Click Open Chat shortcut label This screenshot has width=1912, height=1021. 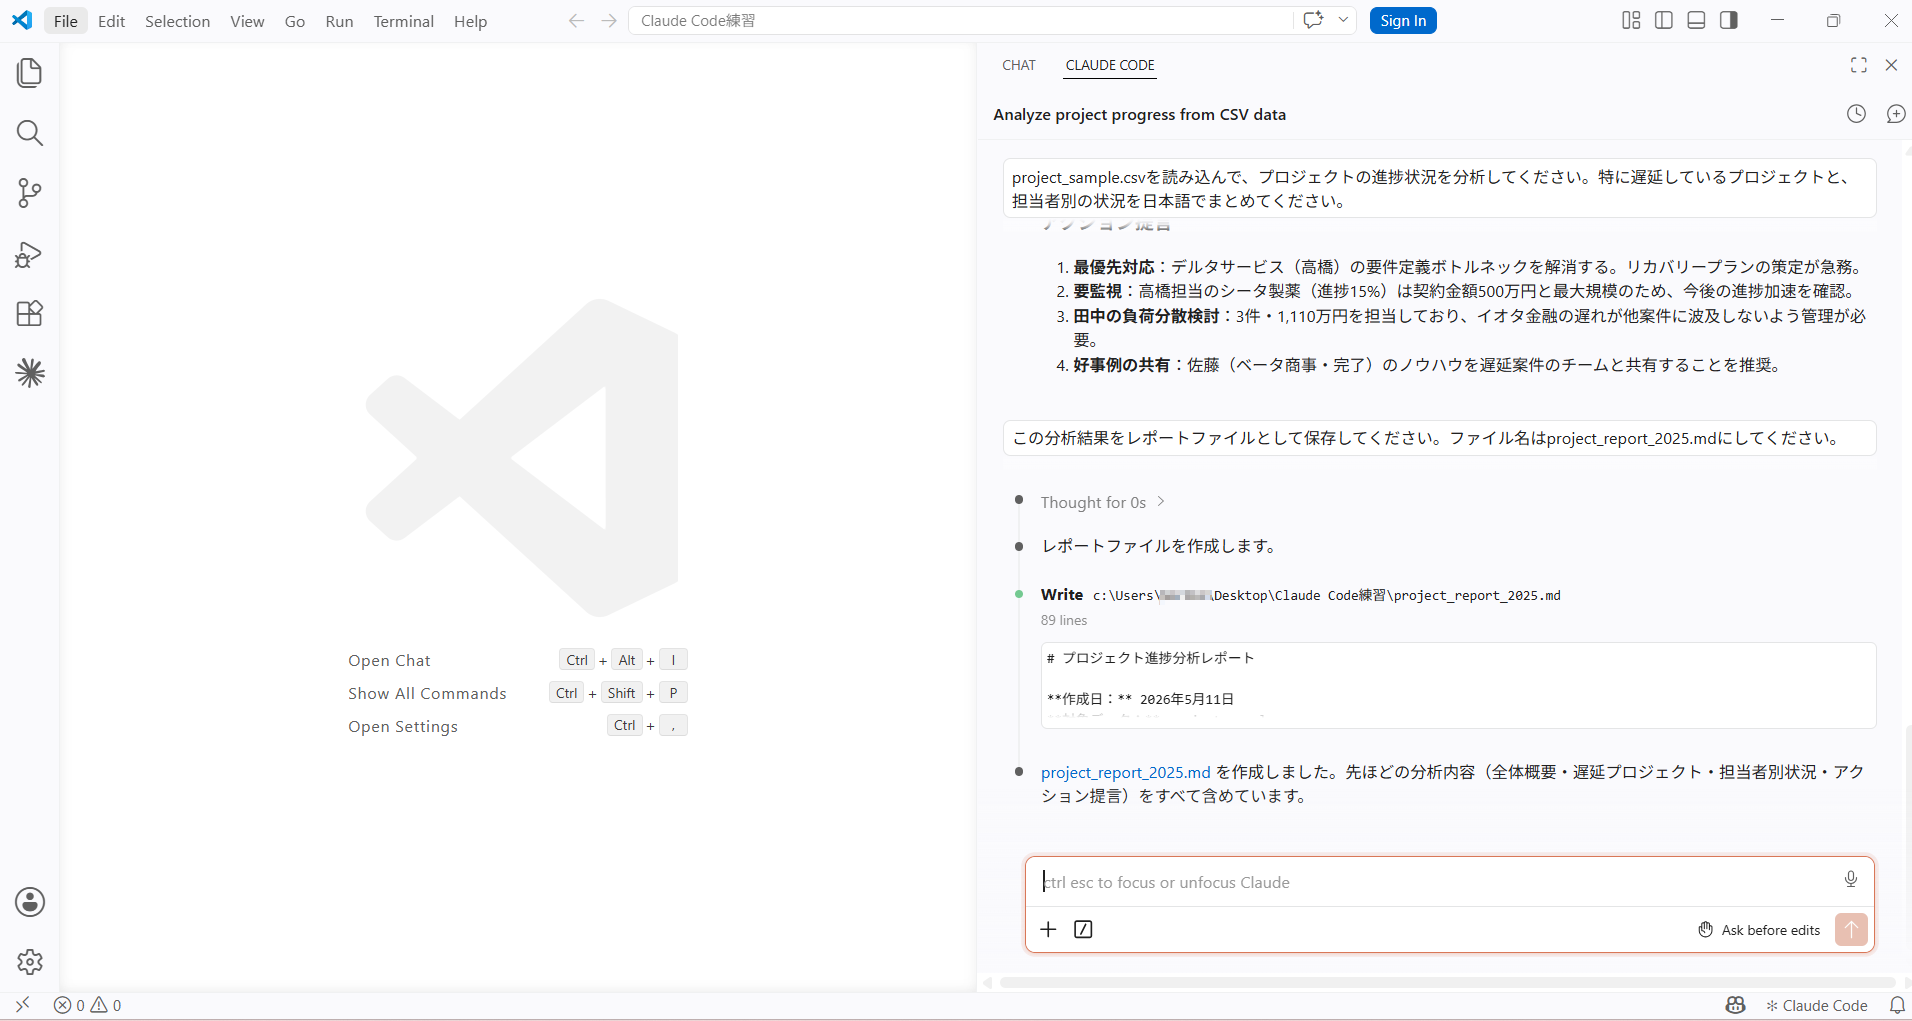(389, 660)
